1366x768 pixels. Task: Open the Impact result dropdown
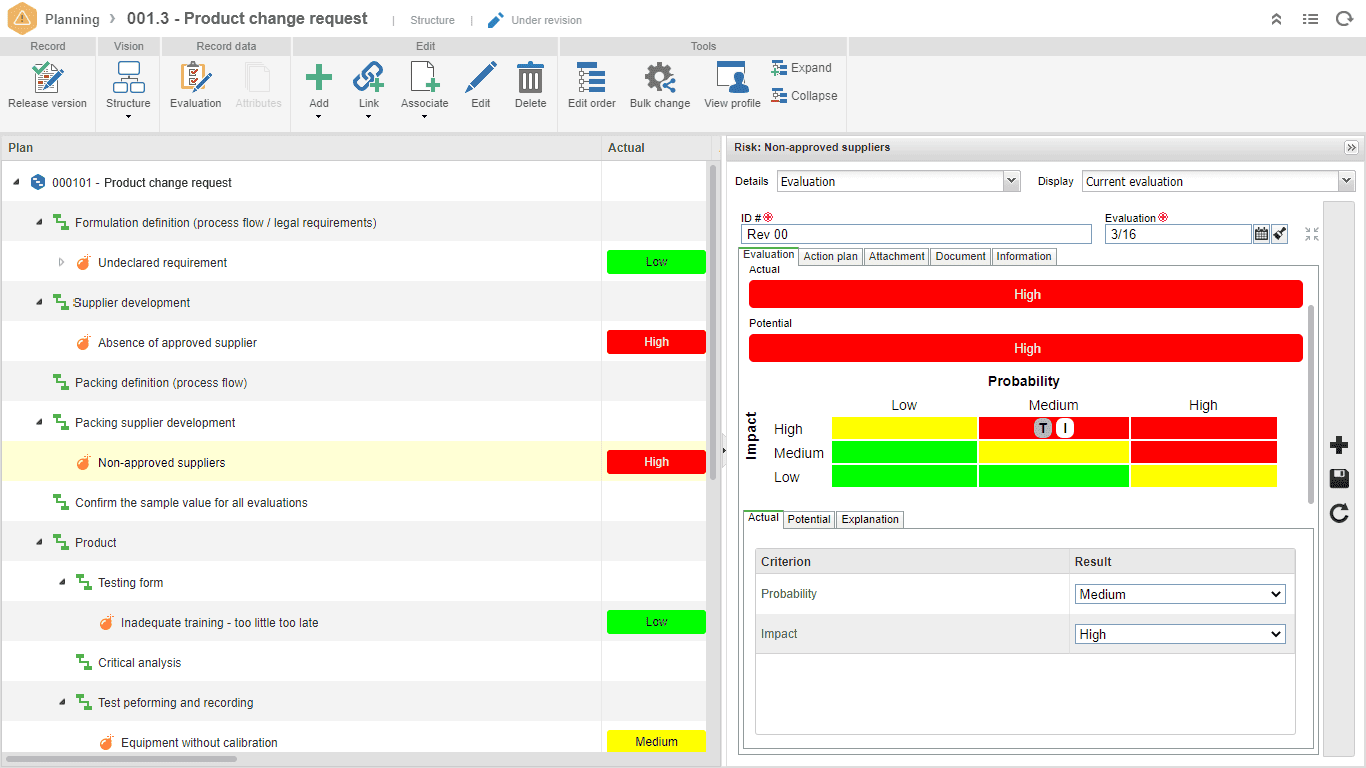1180,634
